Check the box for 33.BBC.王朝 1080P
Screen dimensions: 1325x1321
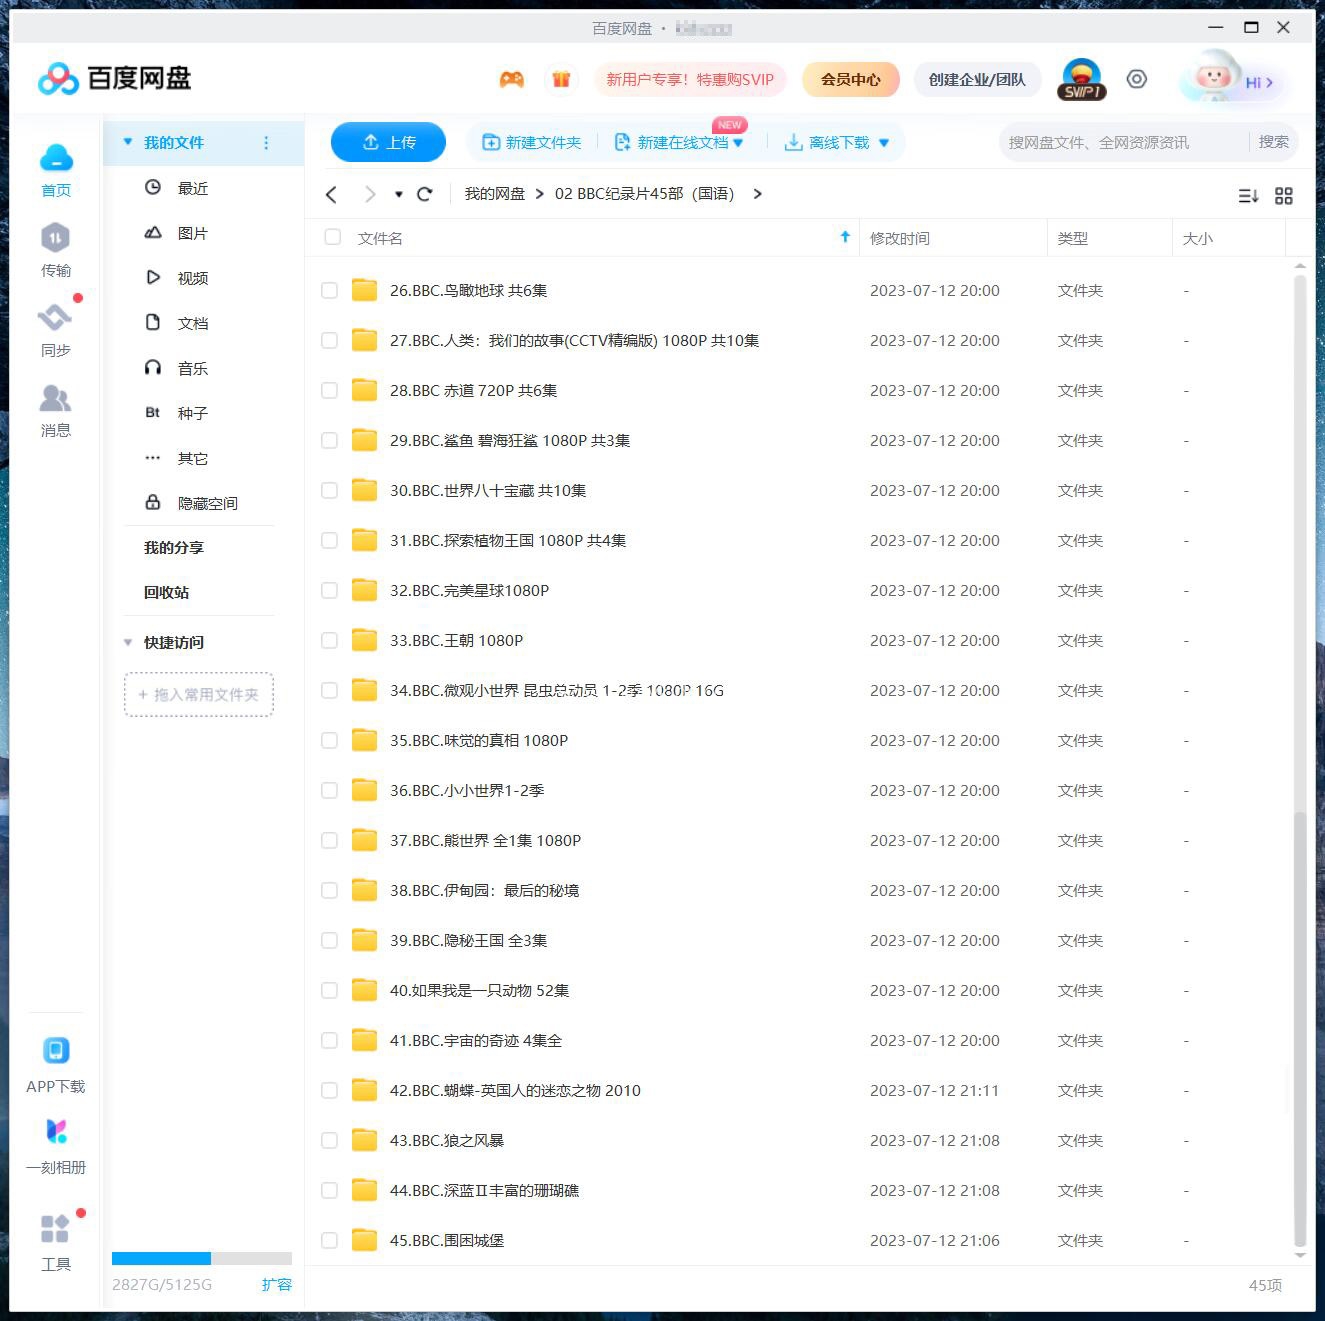click(x=329, y=640)
